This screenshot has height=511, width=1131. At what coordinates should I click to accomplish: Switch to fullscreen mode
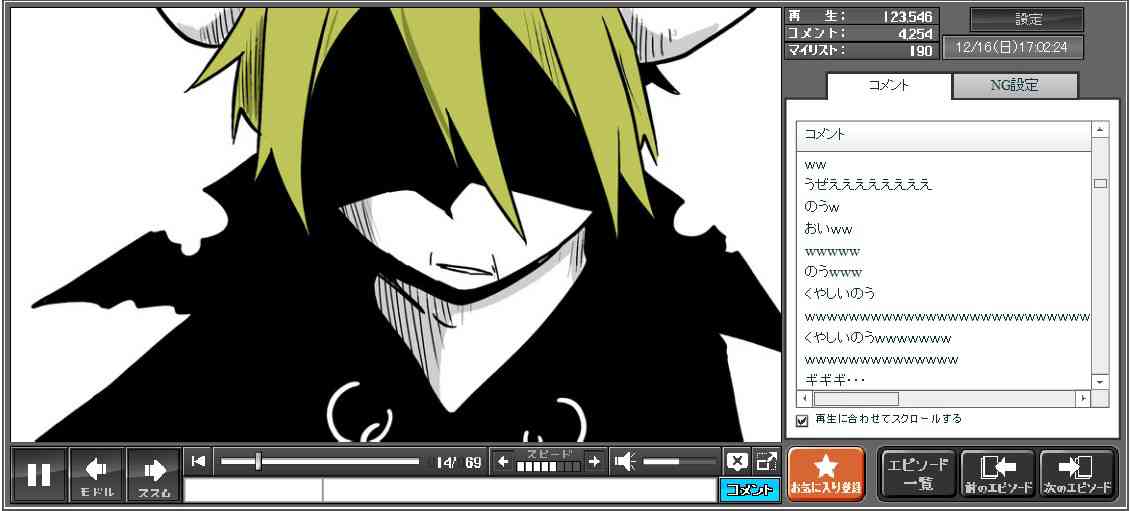pyautogui.click(x=766, y=461)
